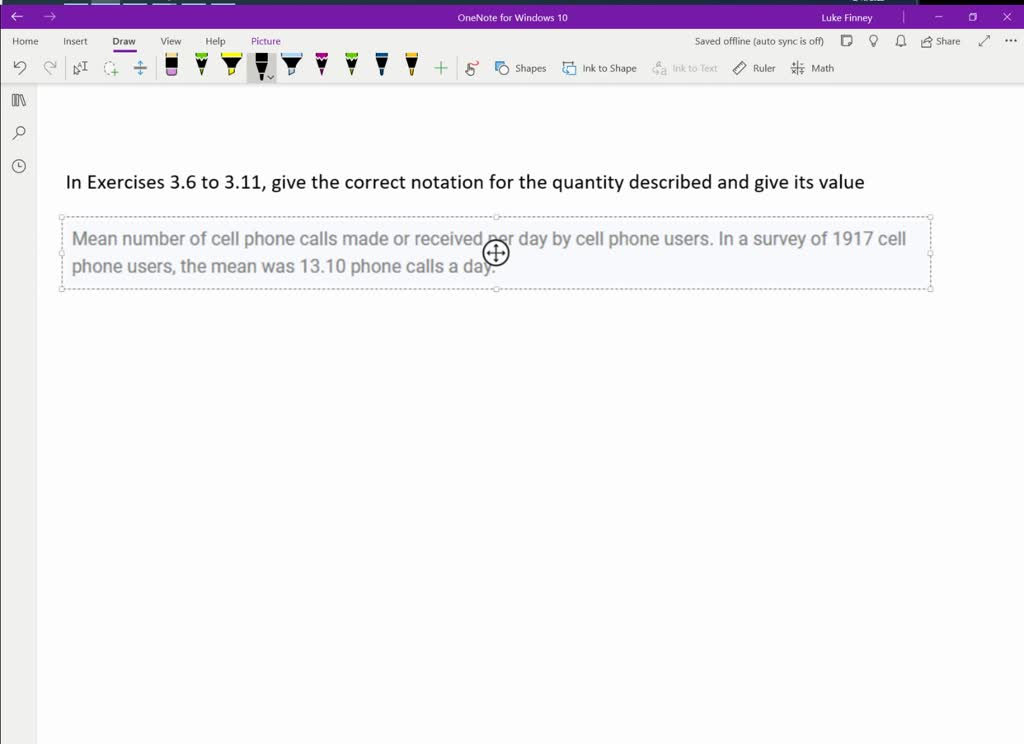
Task: Click 'Saved offline (auto sync is off)' status
Action: point(757,41)
